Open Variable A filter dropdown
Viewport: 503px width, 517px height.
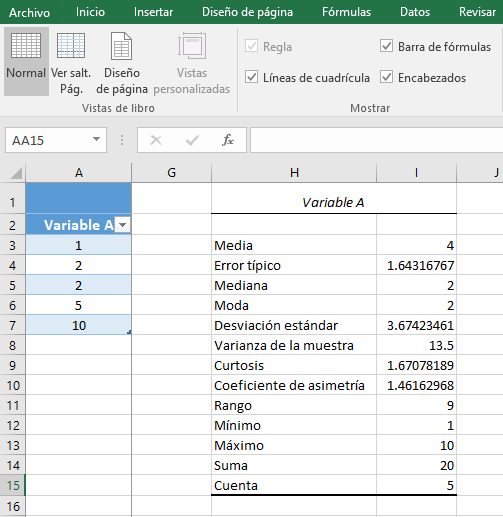123,225
